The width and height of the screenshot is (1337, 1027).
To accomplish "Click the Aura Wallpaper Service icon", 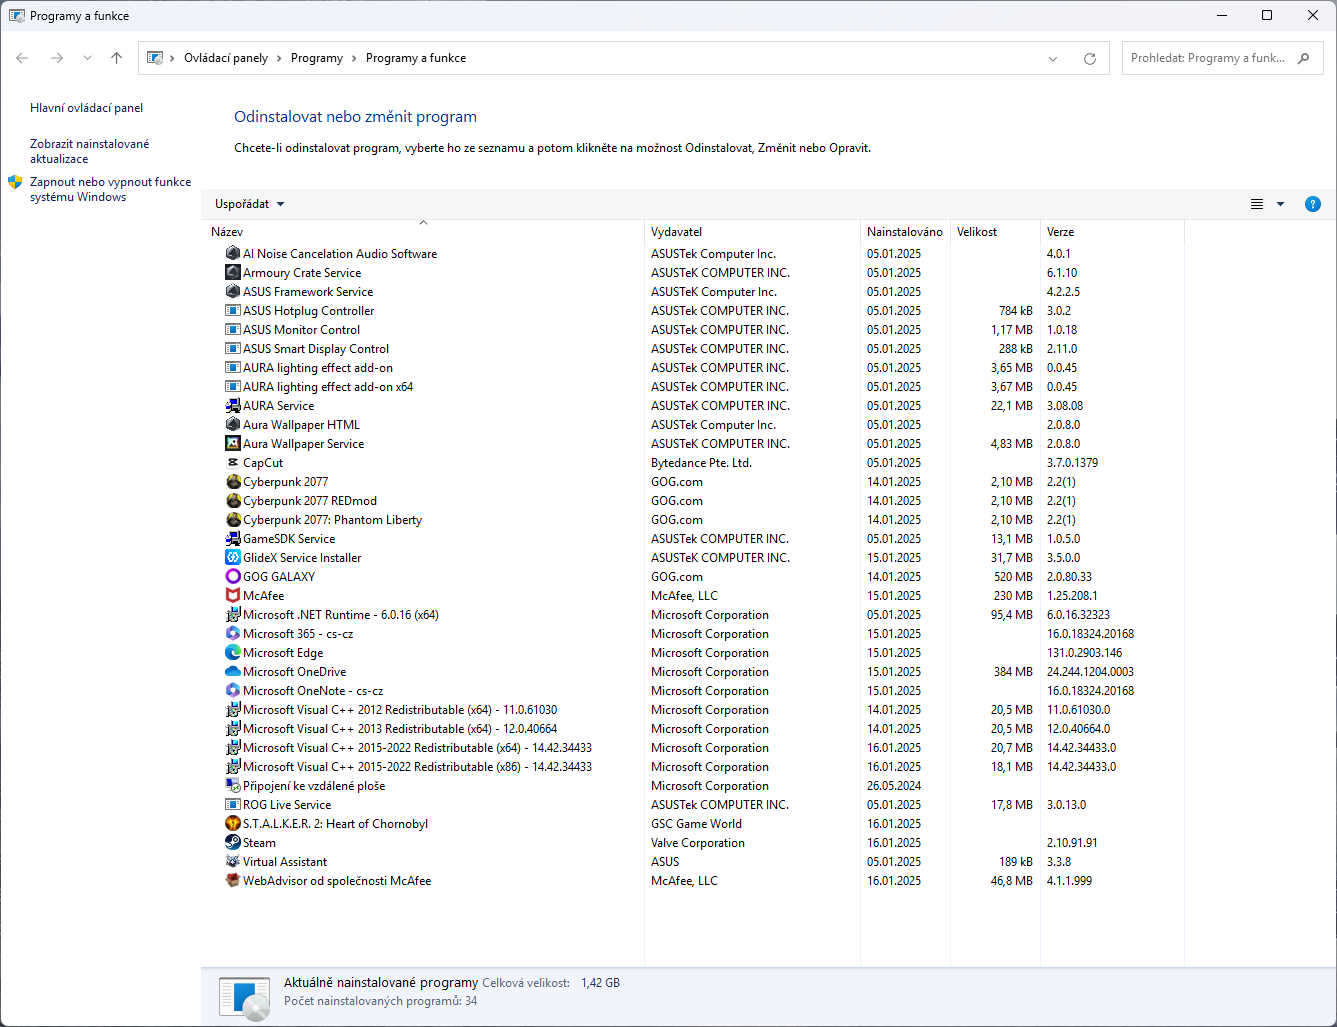I will click(x=233, y=444).
